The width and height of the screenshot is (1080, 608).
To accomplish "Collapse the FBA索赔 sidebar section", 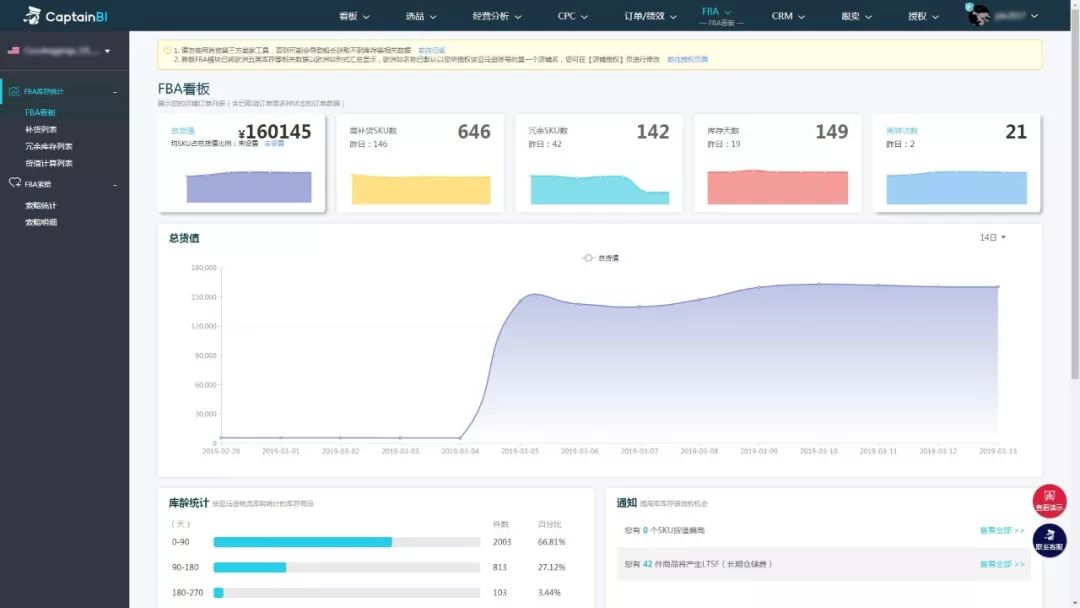I will [x=115, y=185].
